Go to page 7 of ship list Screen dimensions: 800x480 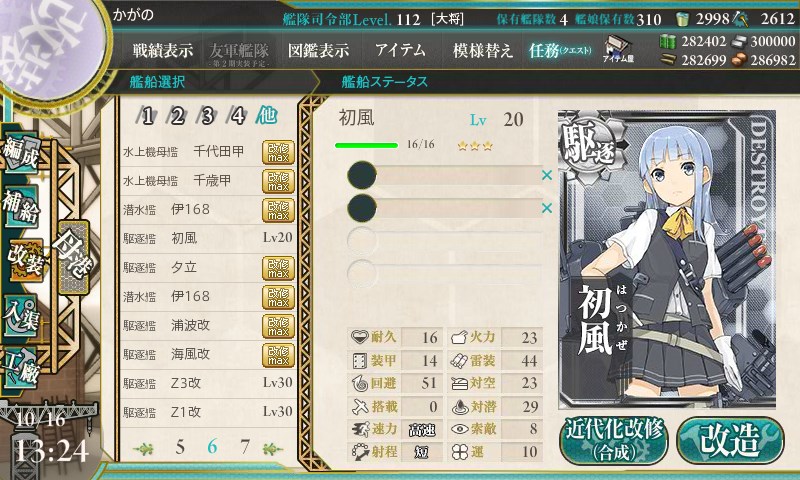tap(245, 447)
